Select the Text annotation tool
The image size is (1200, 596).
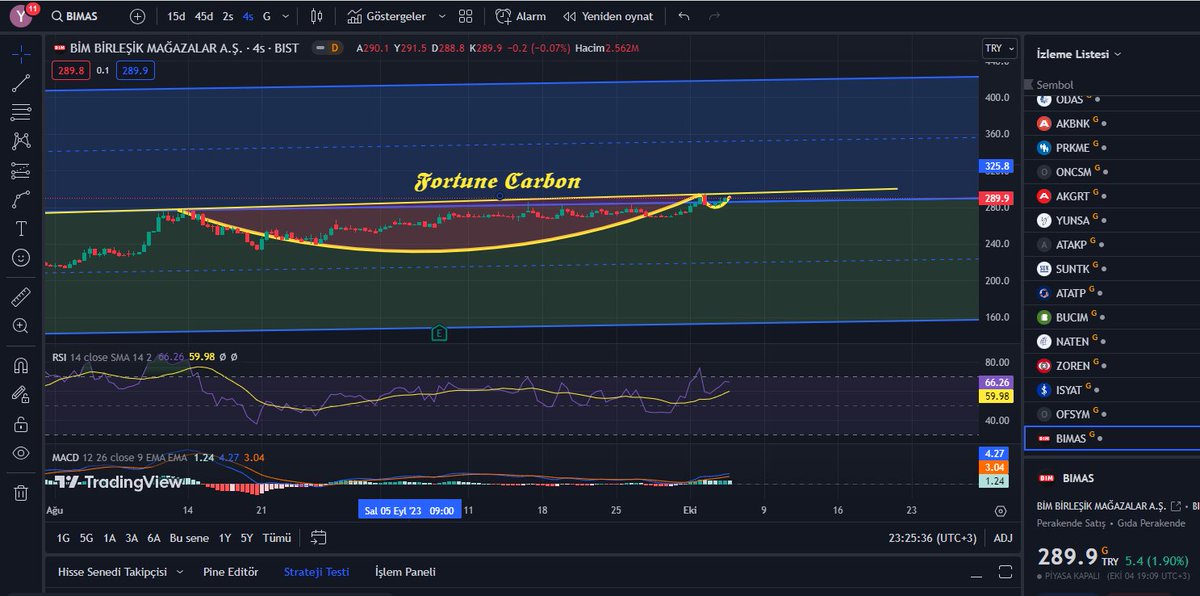(21, 228)
